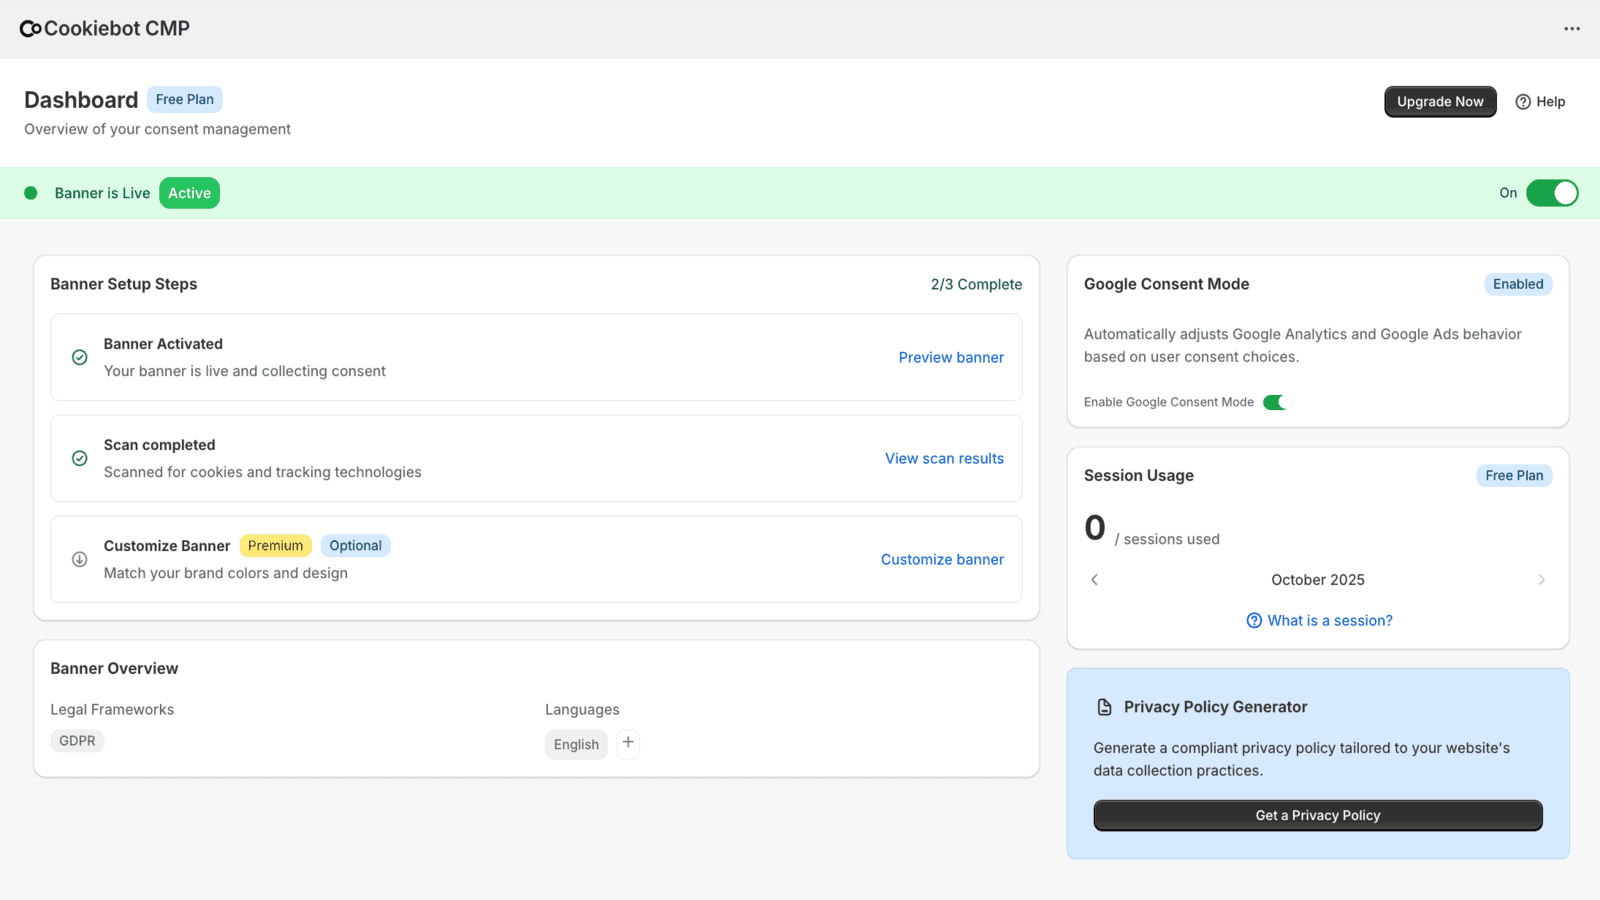The height and width of the screenshot is (900, 1600).
Task: Click the Active status badge
Action: [x=189, y=192]
